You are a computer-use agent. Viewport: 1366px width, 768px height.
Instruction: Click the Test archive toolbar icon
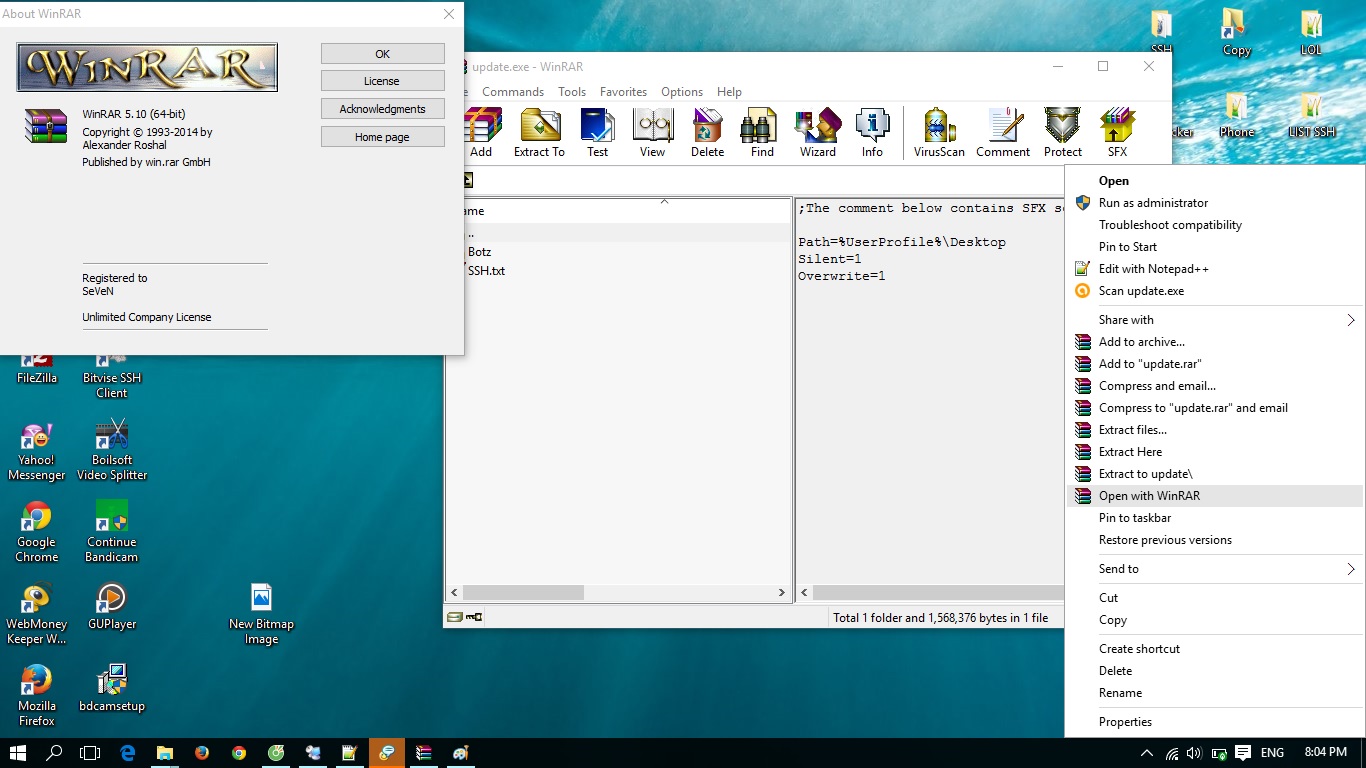click(x=597, y=133)
